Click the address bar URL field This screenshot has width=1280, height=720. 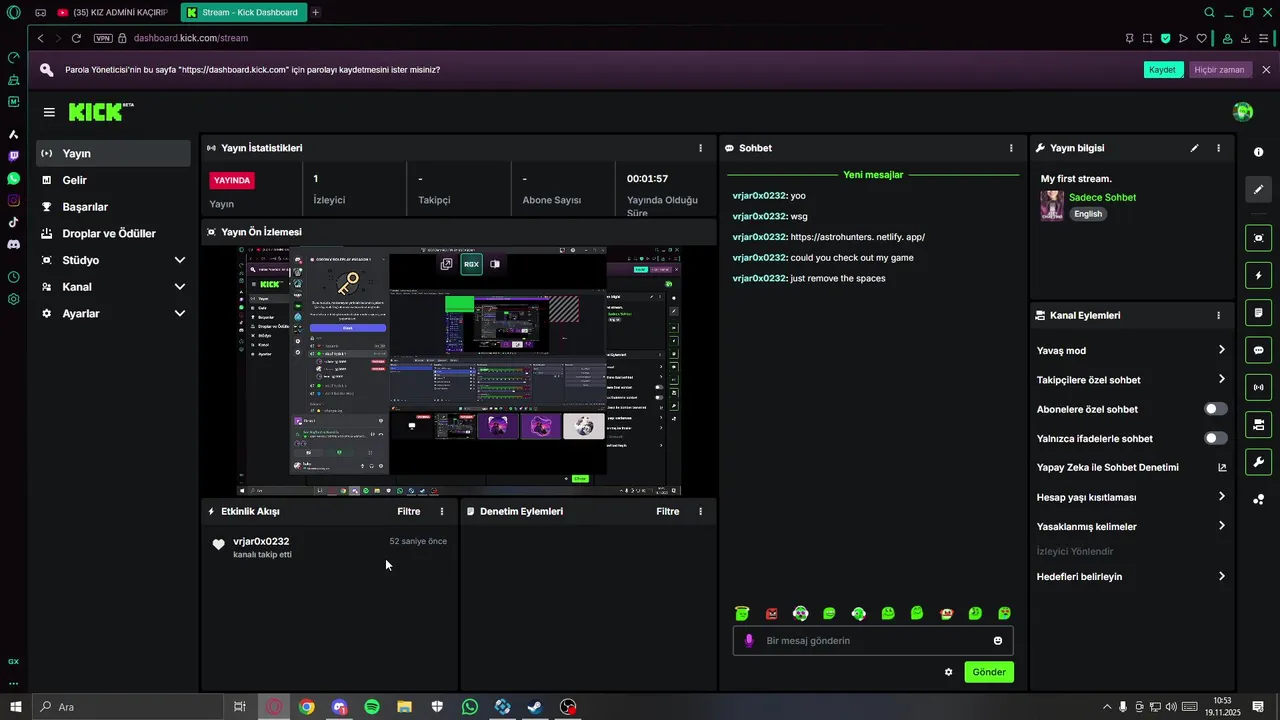pos(620,38)
